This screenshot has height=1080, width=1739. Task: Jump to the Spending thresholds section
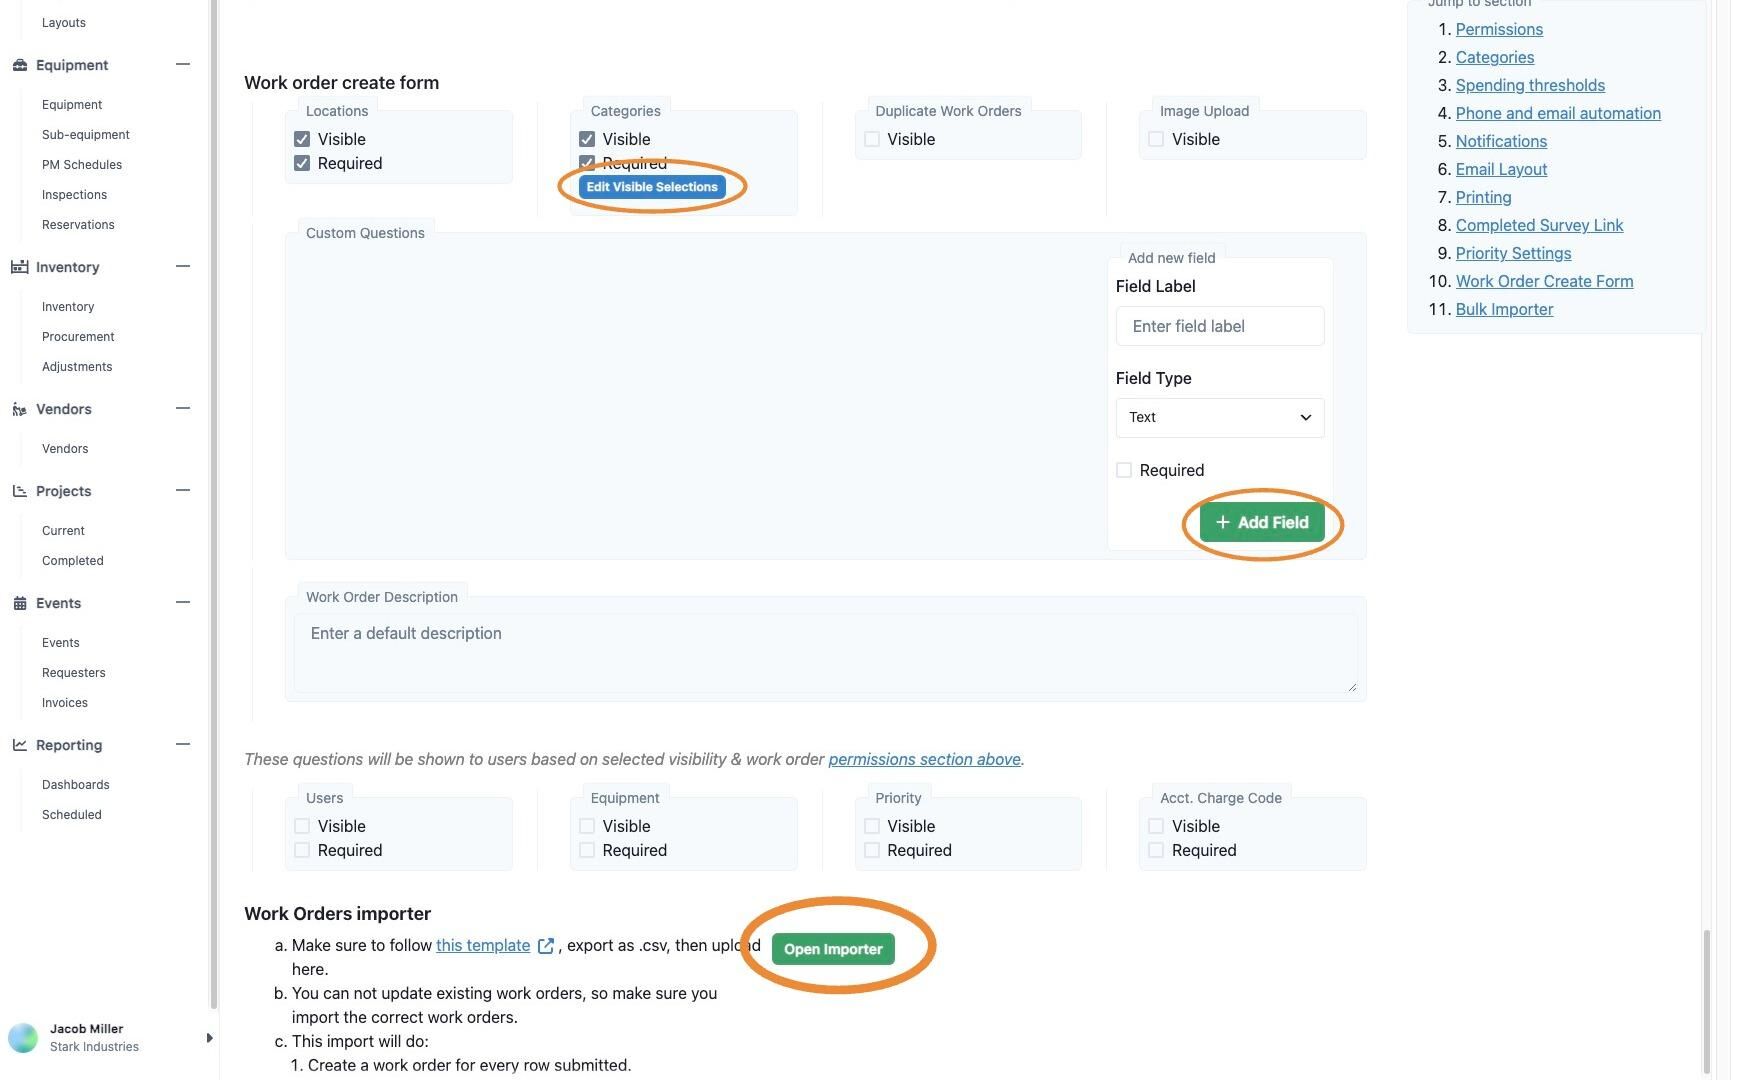point(1530,86)
